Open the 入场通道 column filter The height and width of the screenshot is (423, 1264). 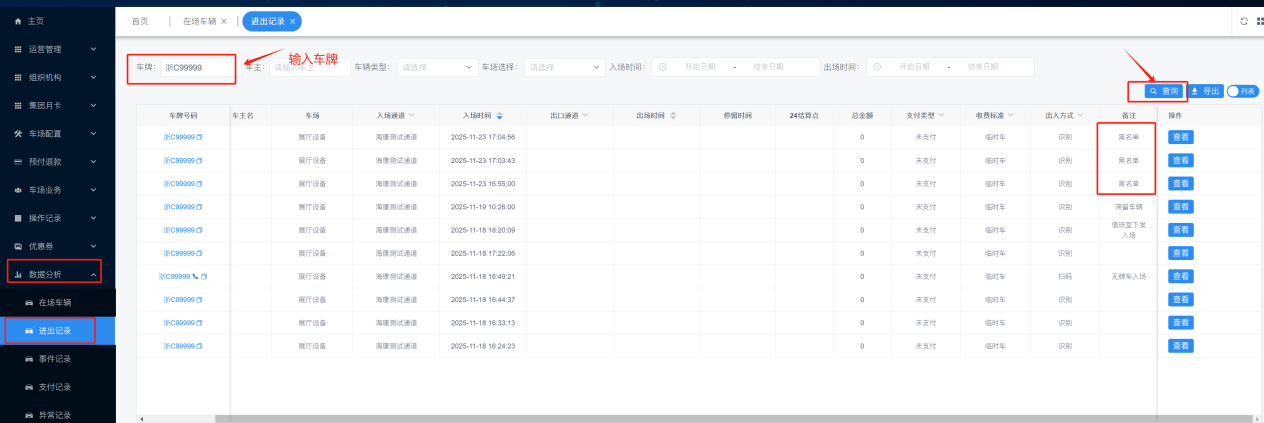(x=411, y=115)
